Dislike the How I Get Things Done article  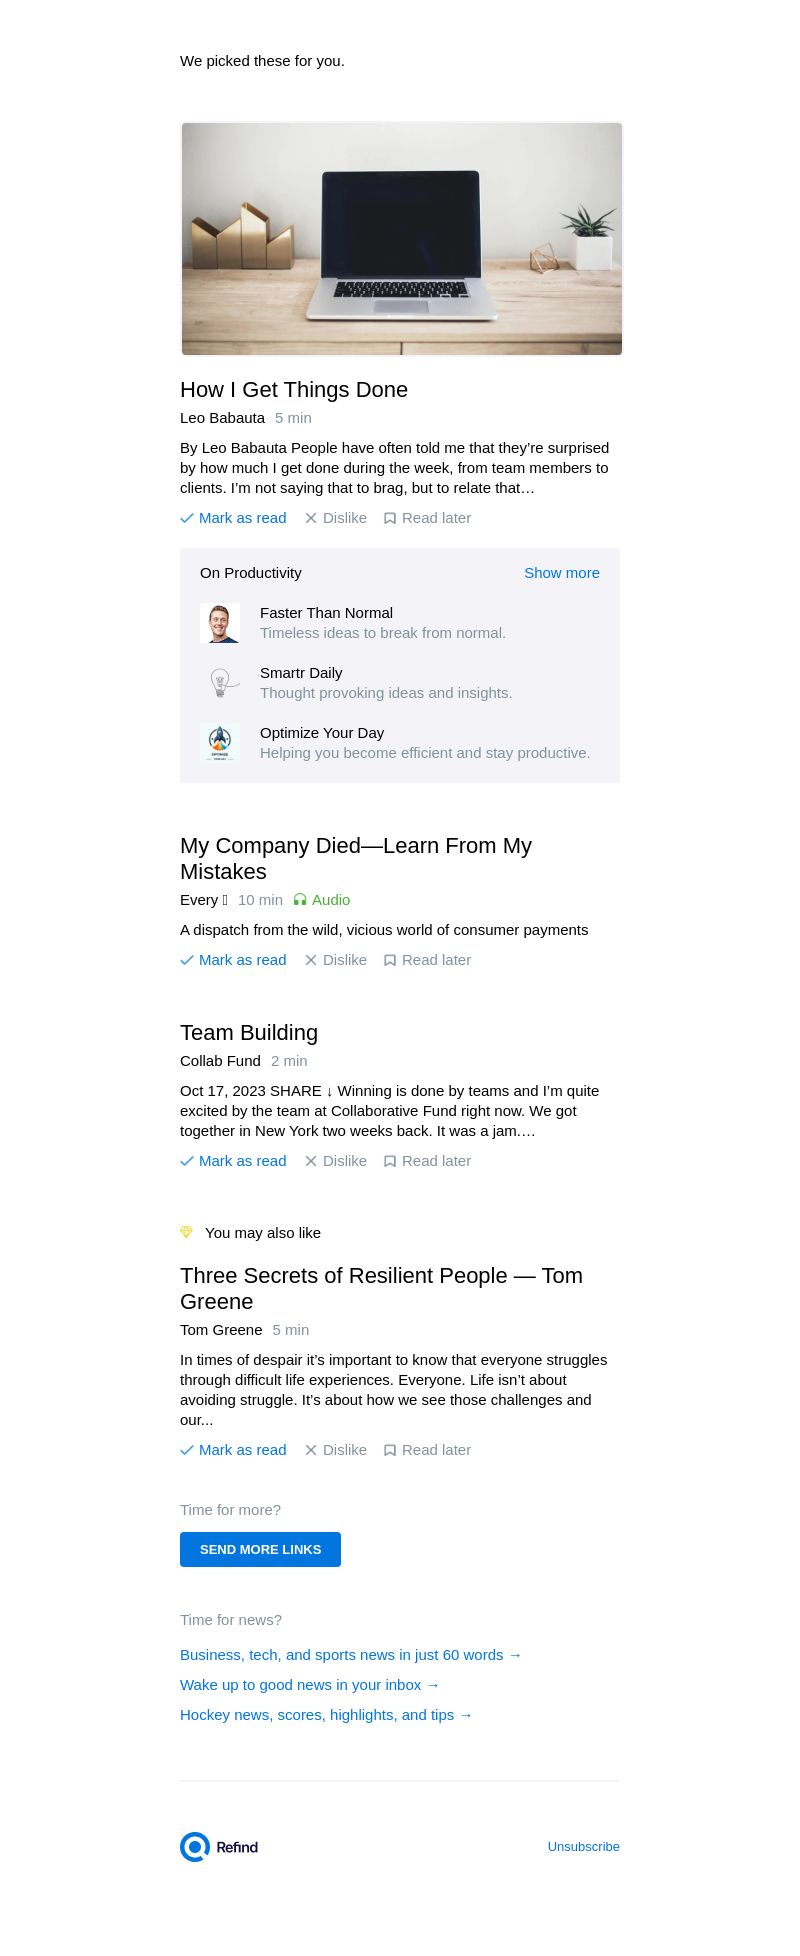(336, 518)
